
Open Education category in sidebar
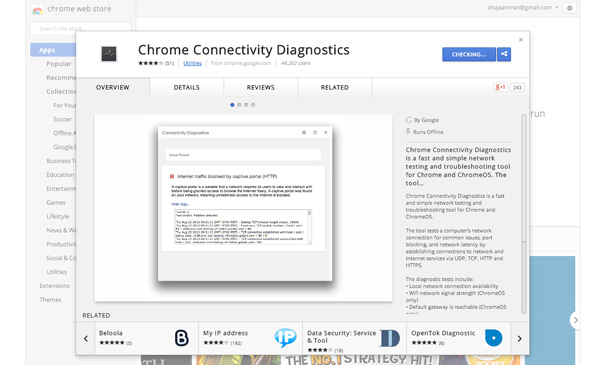60,175
